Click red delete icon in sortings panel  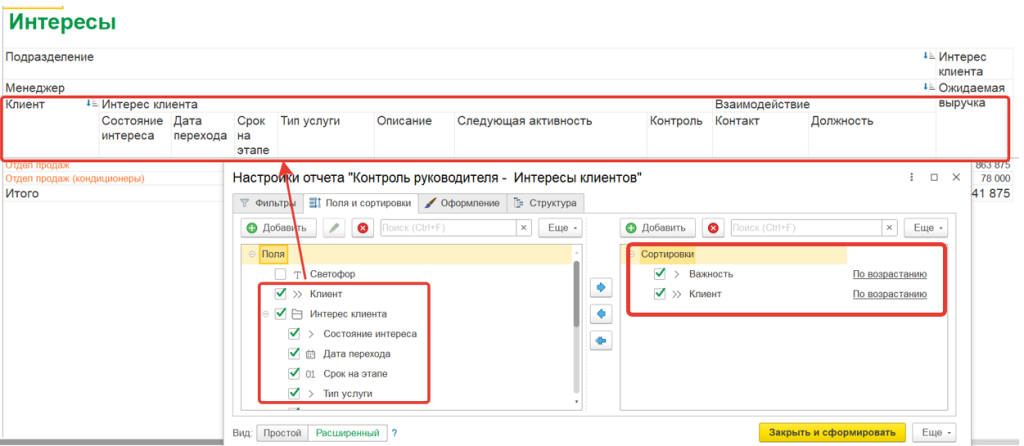pos(712,228)
